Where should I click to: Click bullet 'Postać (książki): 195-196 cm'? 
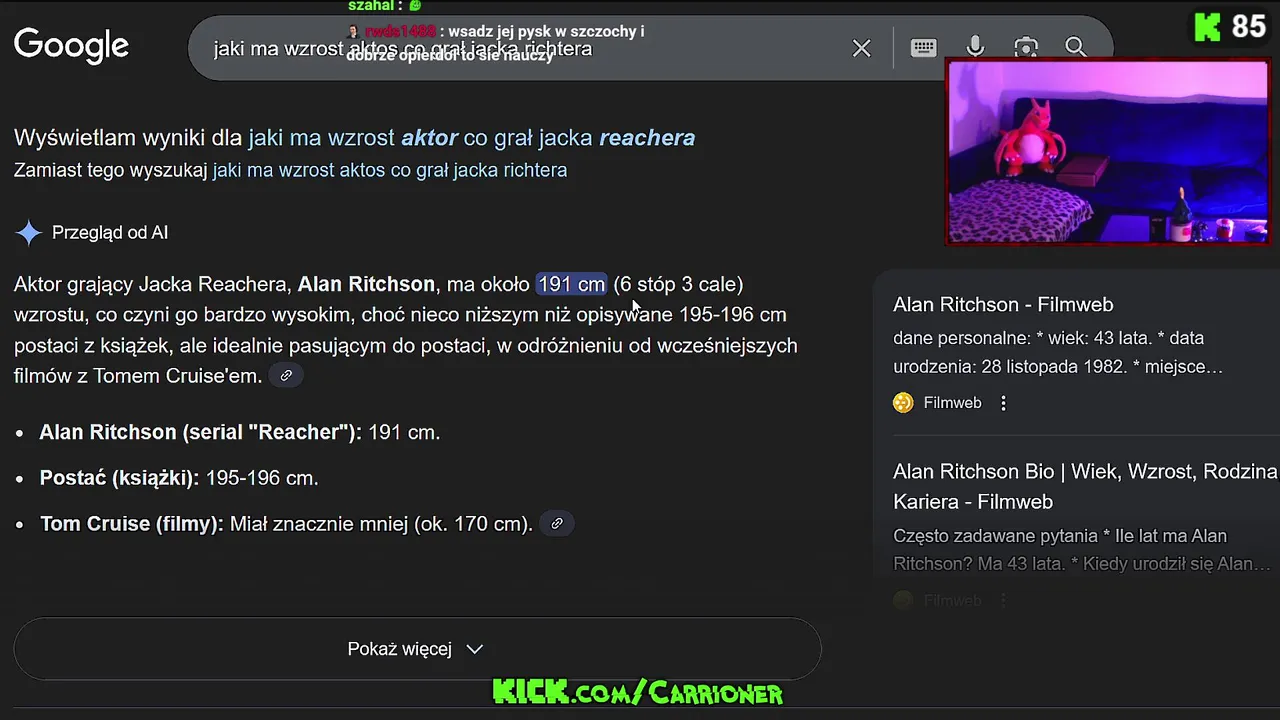[179, 478]
